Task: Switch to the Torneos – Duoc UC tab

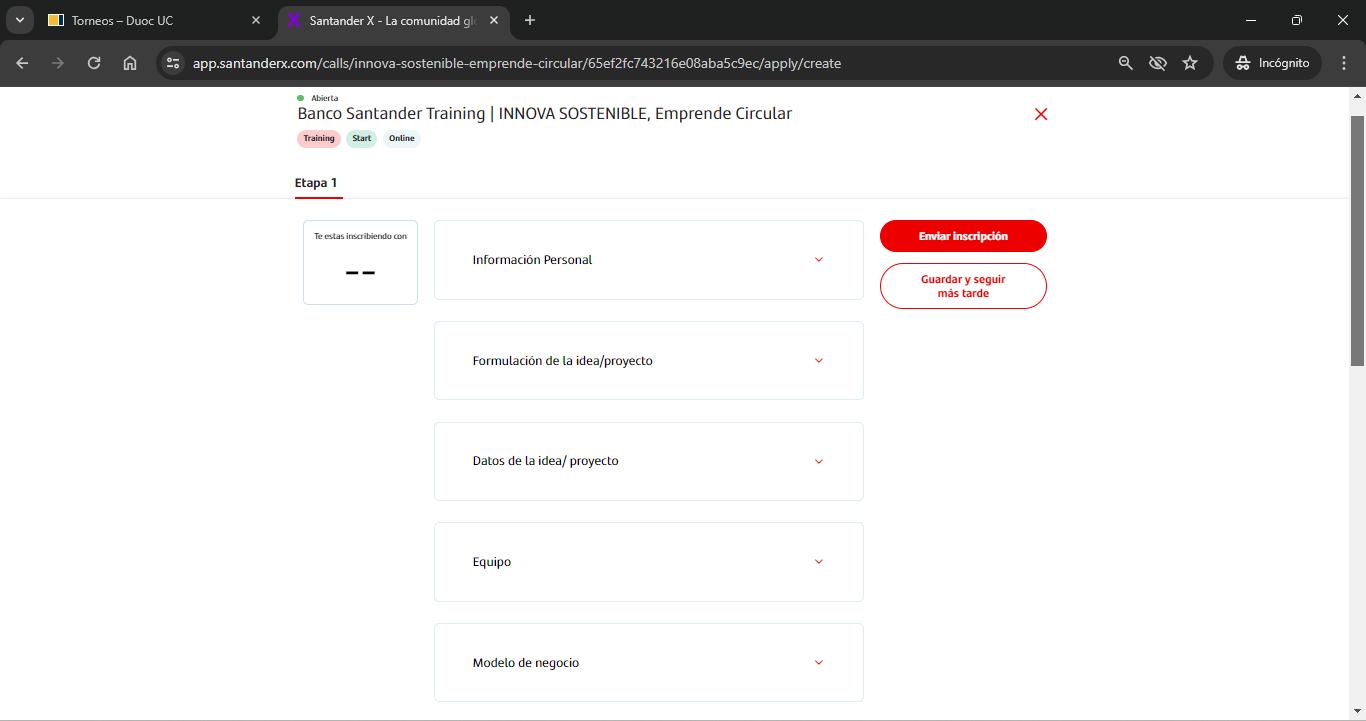Action: [155, 20]
